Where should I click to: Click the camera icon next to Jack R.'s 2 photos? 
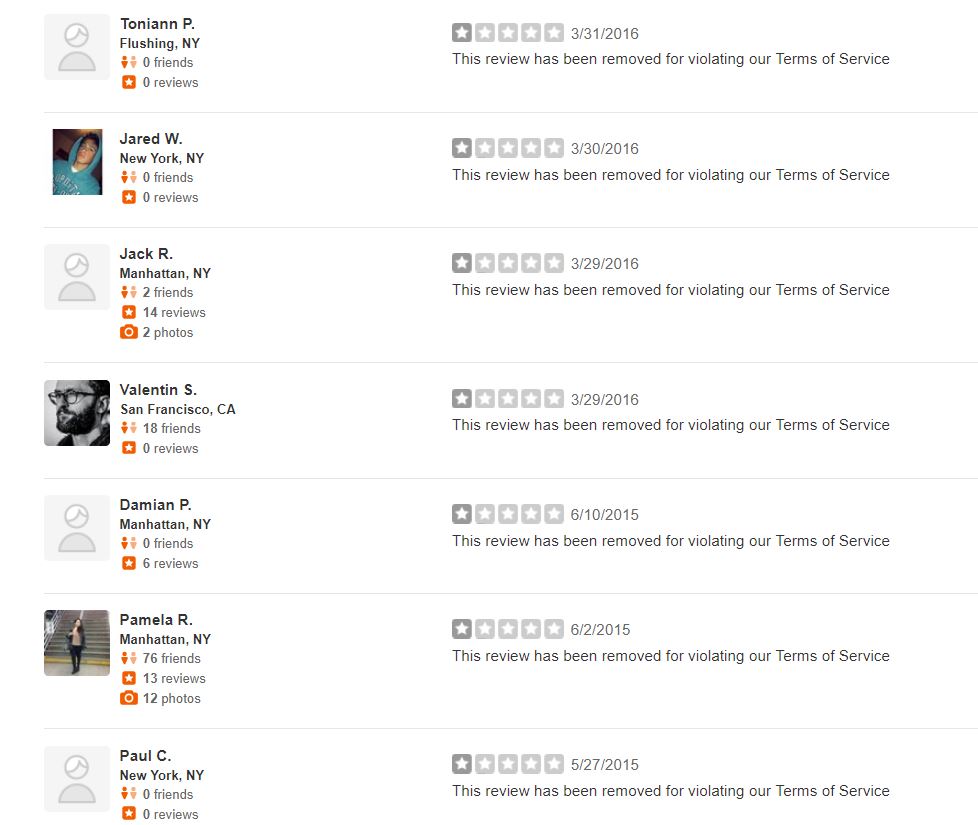pyautogui.click(x=128, y=332)
